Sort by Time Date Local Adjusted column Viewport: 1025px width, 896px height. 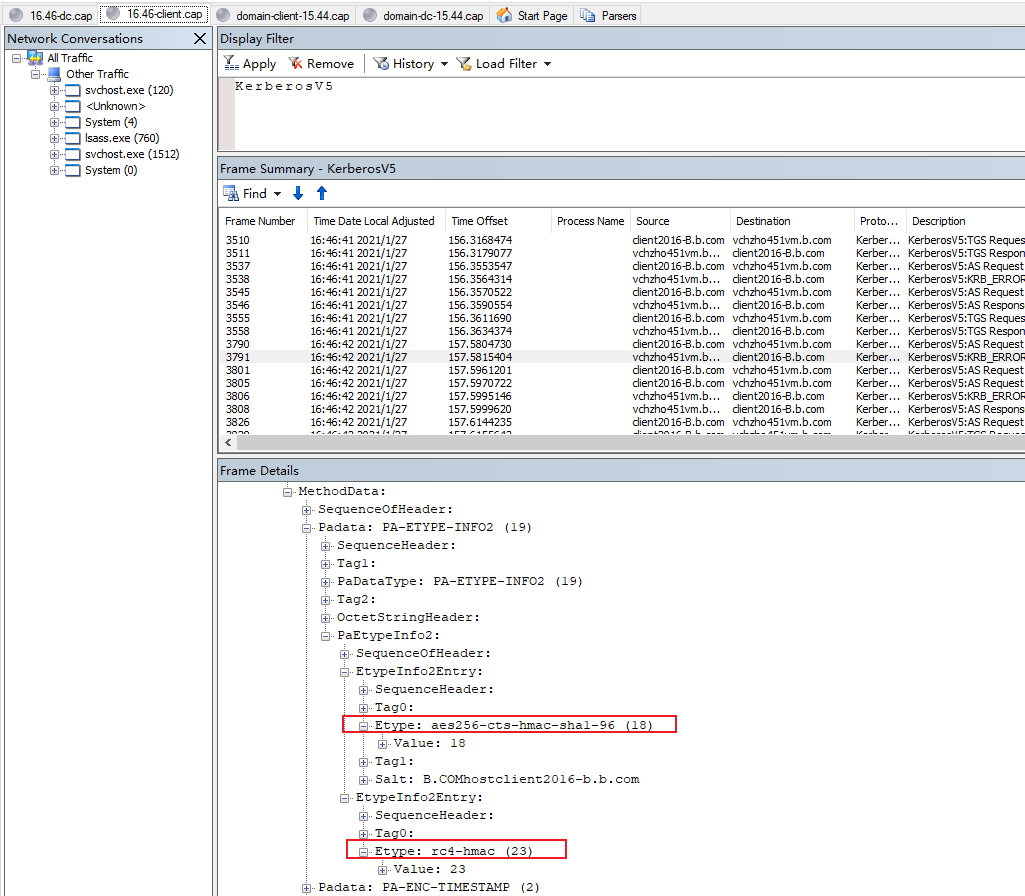[x=374, y=221]
